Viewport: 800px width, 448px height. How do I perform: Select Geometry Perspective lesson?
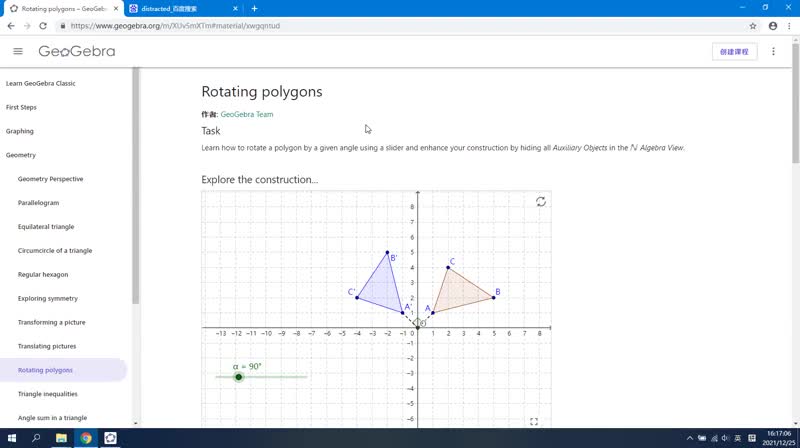pos(51,179)
